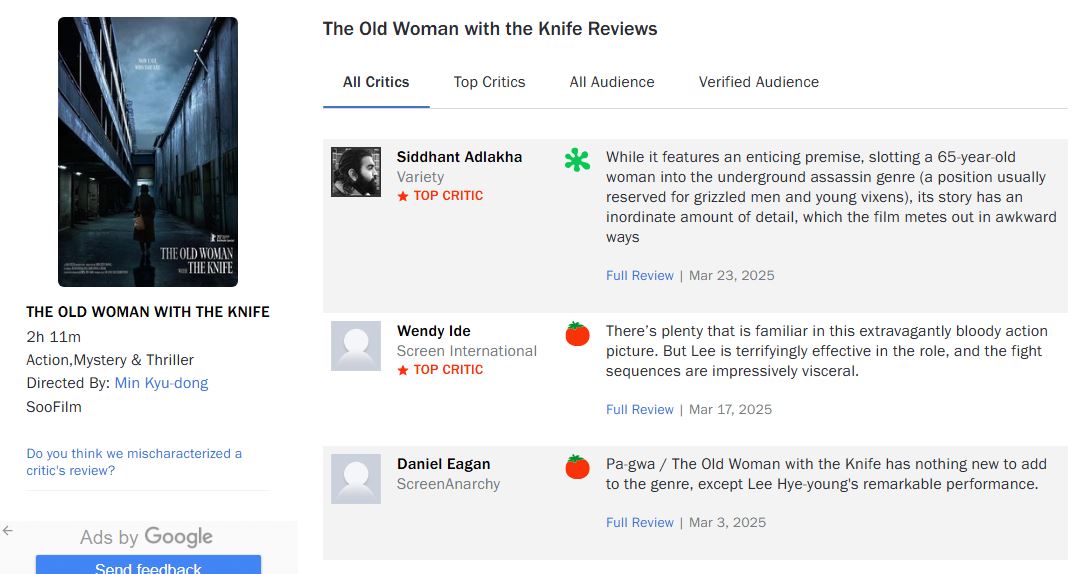Switch to the All Audience tab
Screen dimensions: 1083x574
point(612,82)
